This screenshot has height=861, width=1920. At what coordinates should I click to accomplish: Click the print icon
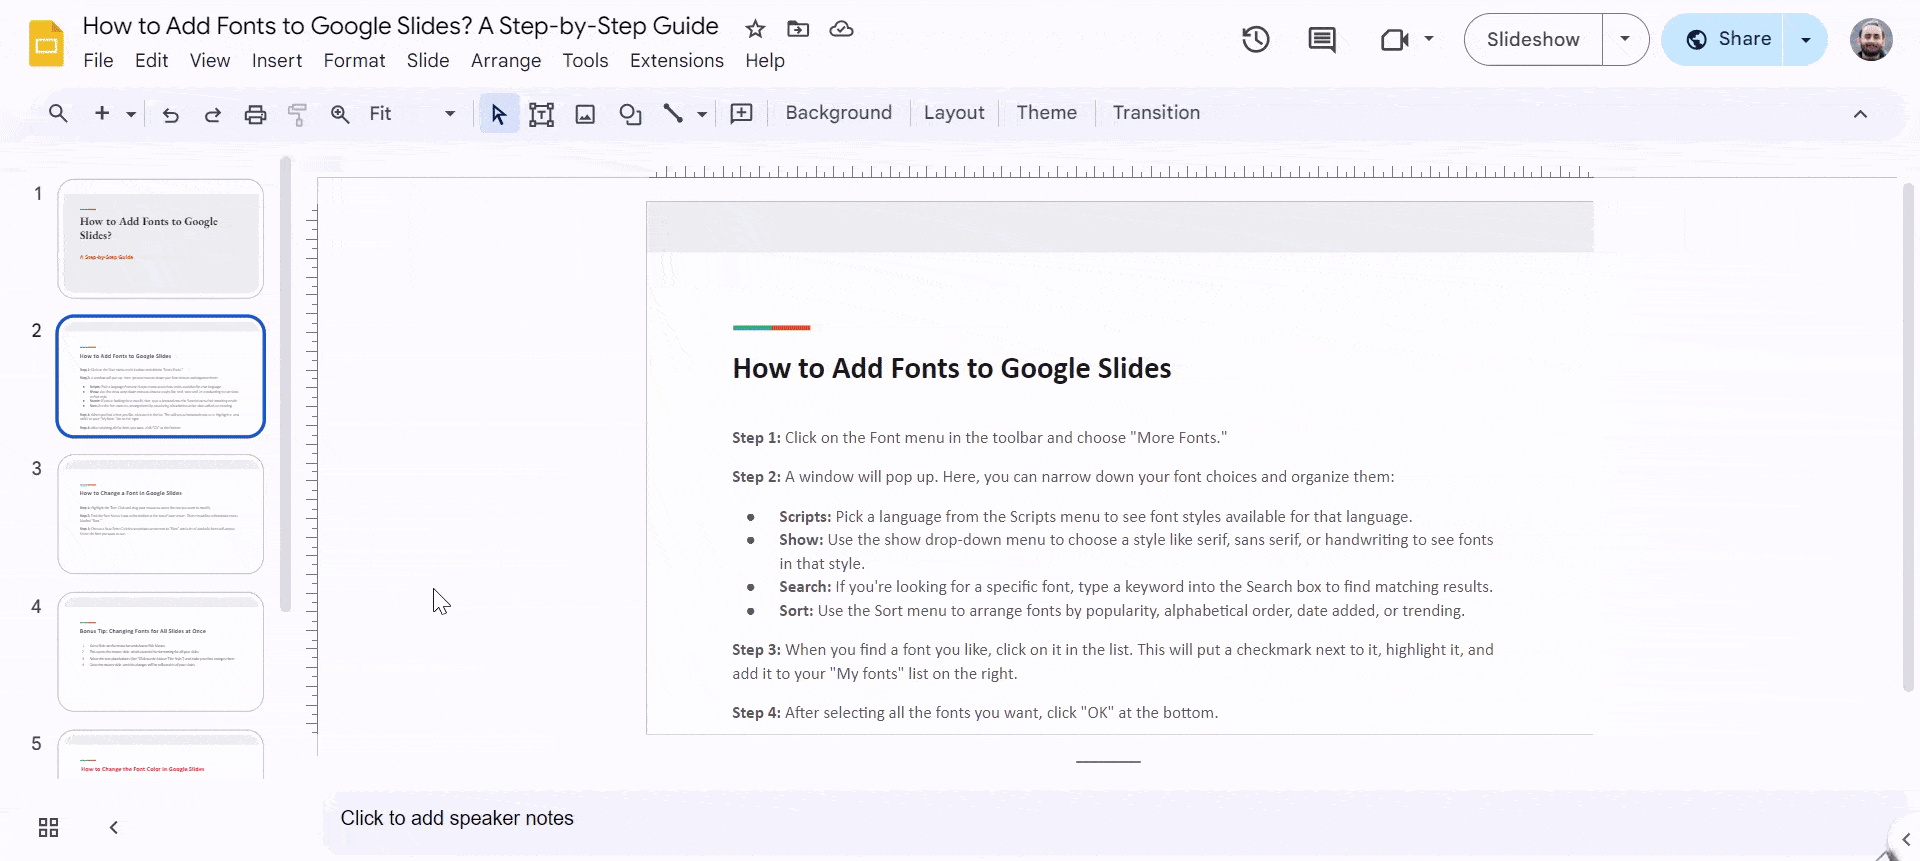[255, 115]
